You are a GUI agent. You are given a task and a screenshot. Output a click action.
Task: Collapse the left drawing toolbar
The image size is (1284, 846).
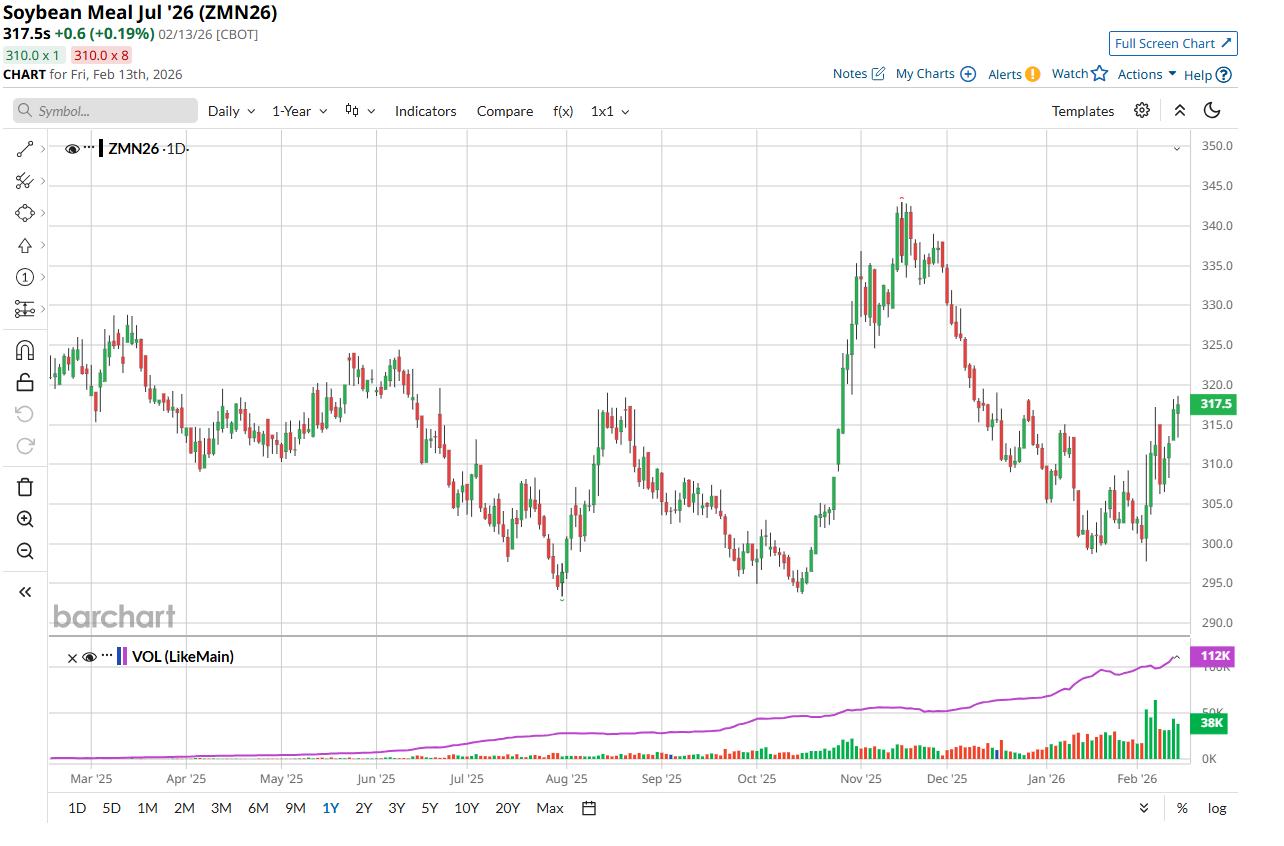[x=25, y=592]
